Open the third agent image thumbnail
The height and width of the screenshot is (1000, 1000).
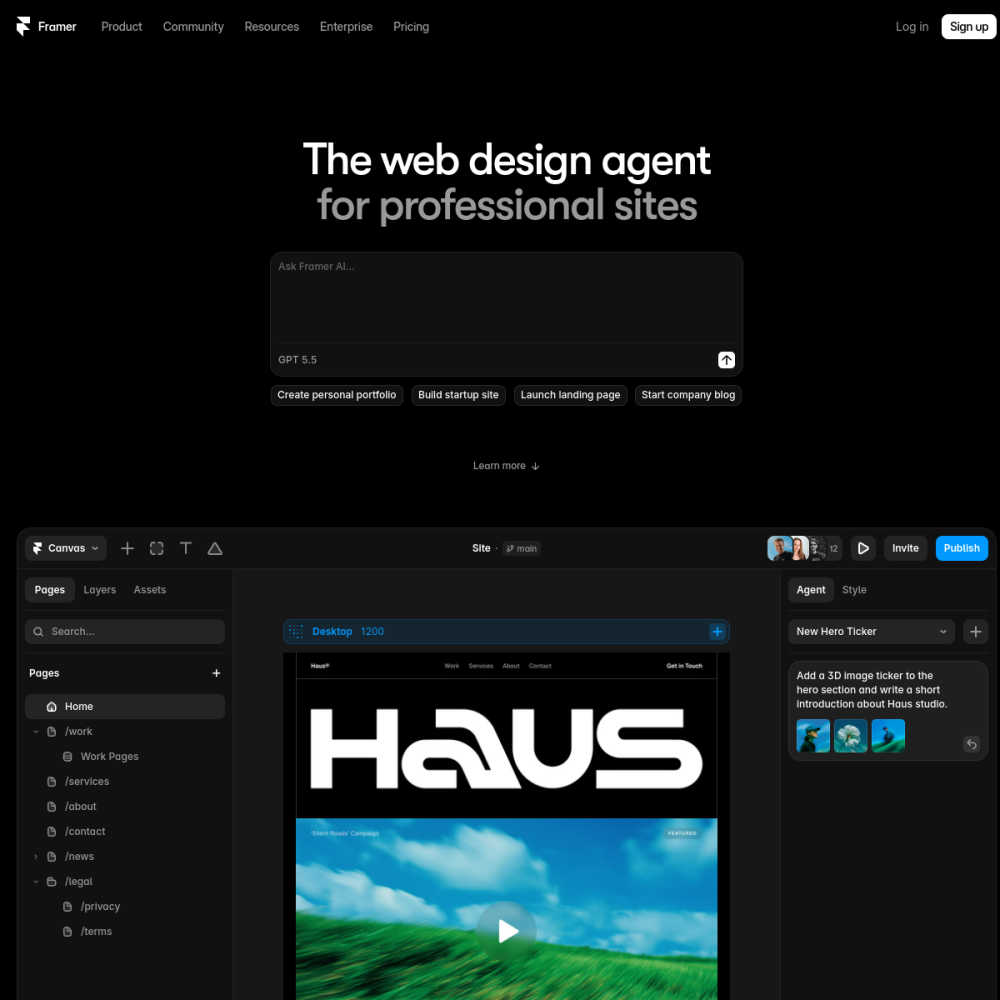(888, 736)
